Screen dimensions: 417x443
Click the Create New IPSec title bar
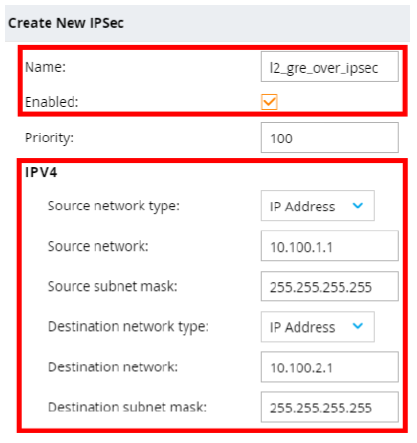(207, 23)
